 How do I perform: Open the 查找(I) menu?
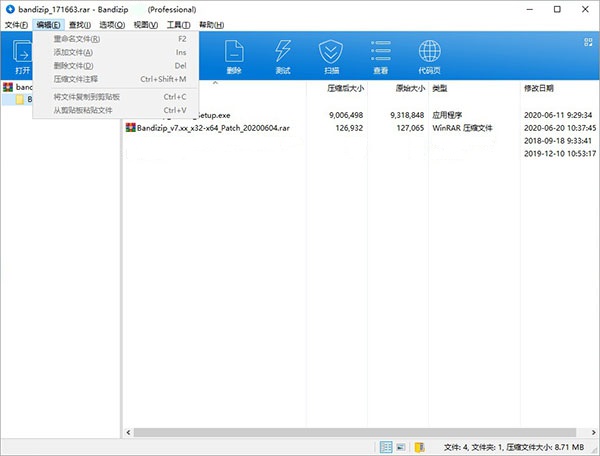tap(80, 25)
